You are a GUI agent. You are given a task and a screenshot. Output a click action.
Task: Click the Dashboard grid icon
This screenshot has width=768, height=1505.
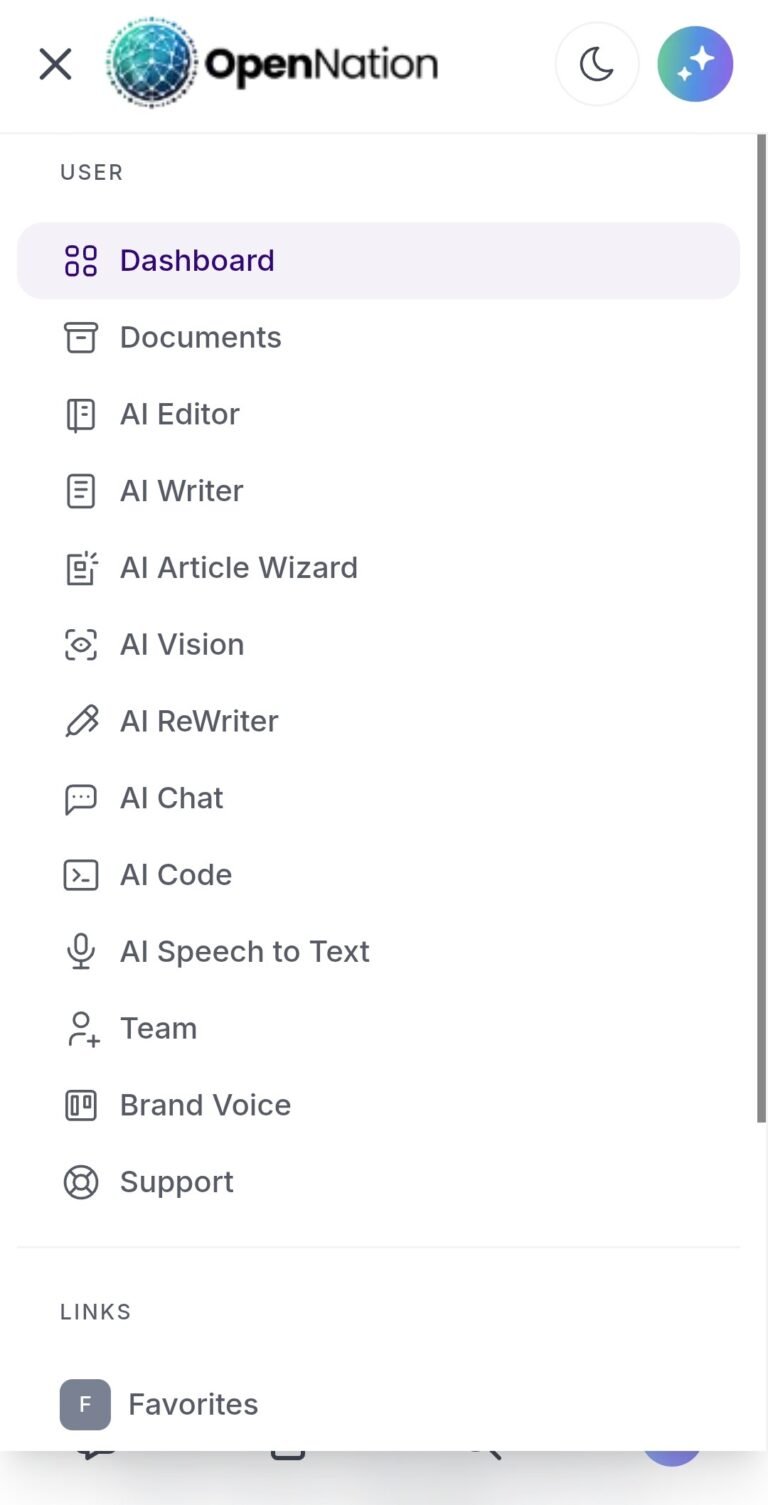point(81,261)
